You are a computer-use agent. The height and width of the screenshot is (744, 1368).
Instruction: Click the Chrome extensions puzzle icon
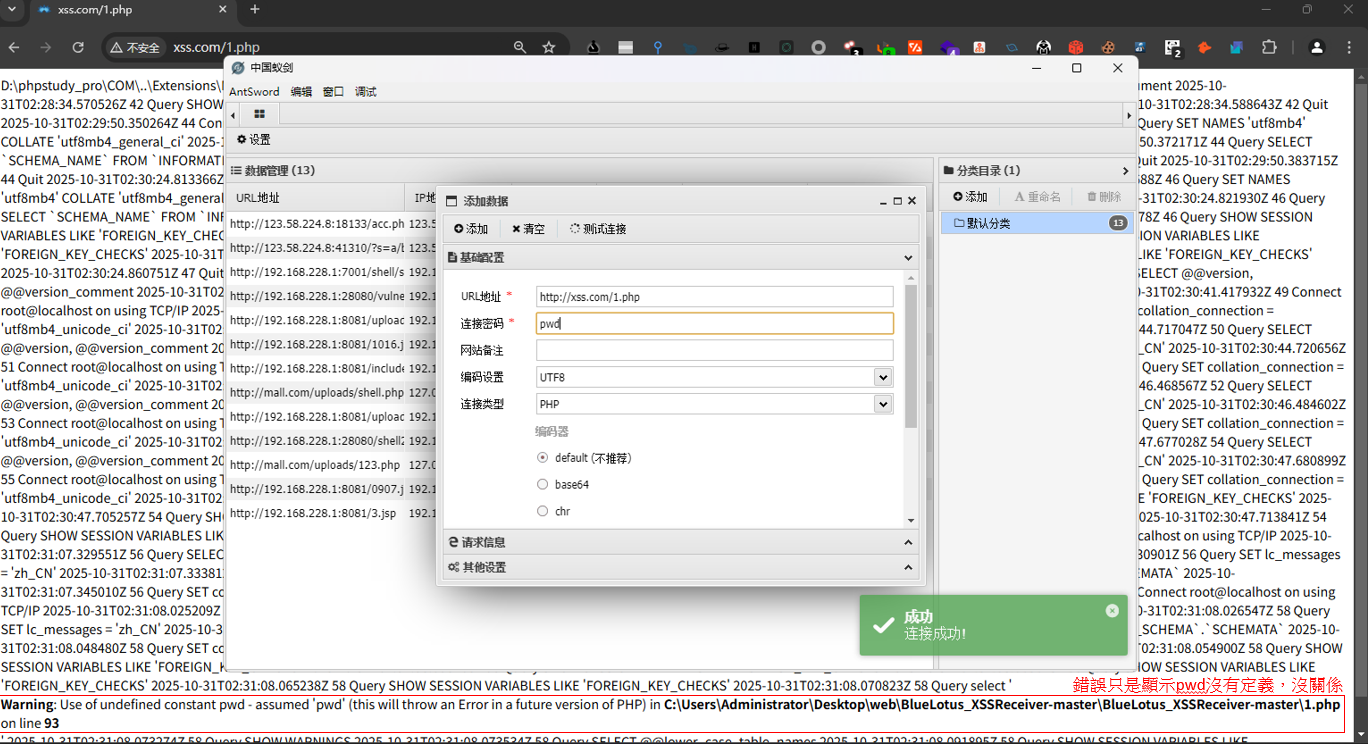[x=1270, y=45]
